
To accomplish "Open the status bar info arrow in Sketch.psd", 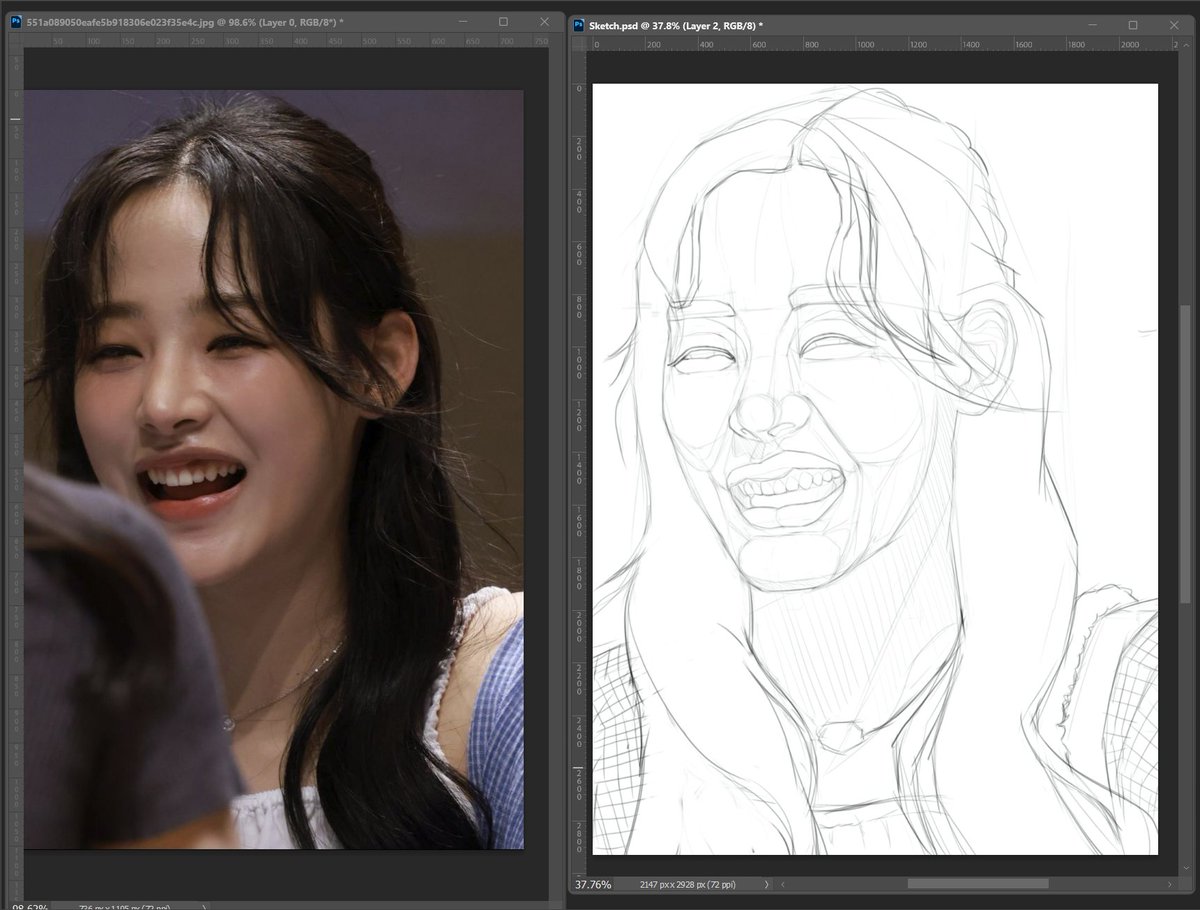I will point(767,884).
